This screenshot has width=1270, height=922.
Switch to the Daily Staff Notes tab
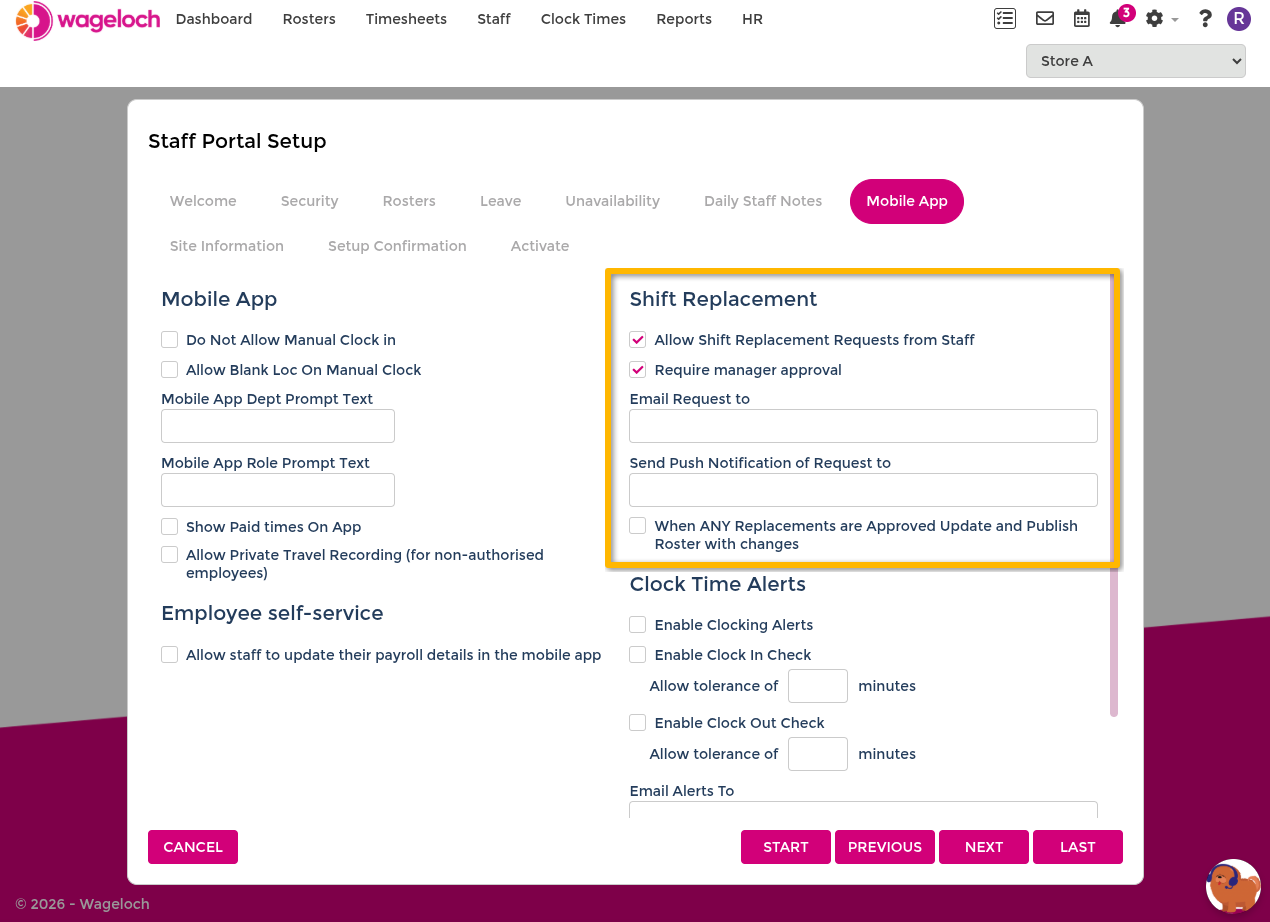763,201
